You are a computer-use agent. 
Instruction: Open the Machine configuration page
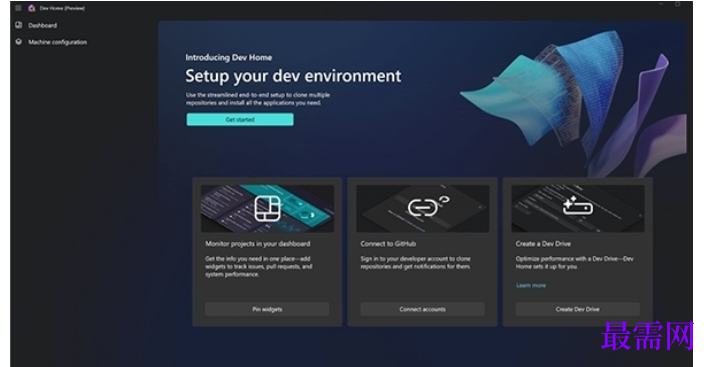(57, 42)
